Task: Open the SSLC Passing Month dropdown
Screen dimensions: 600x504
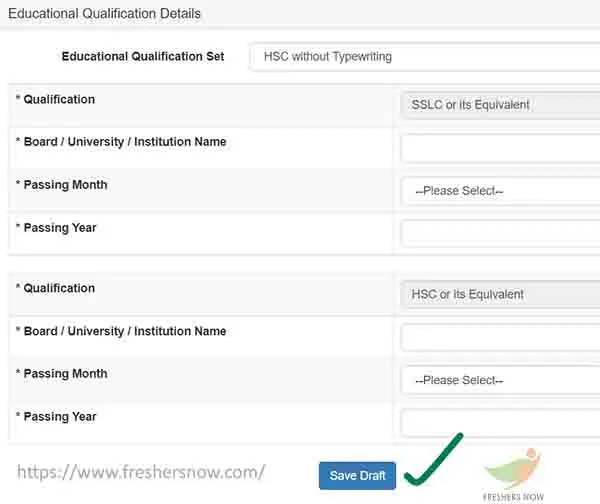Action: [x=501, y=191]
